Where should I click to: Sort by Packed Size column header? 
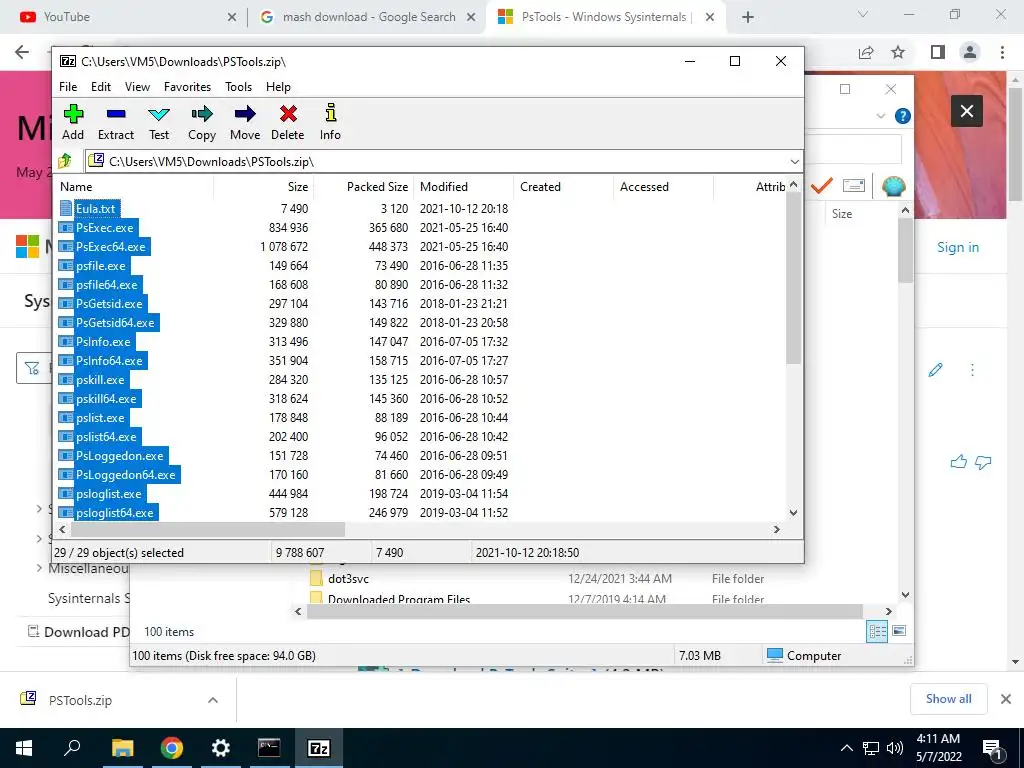click(364, 187)
